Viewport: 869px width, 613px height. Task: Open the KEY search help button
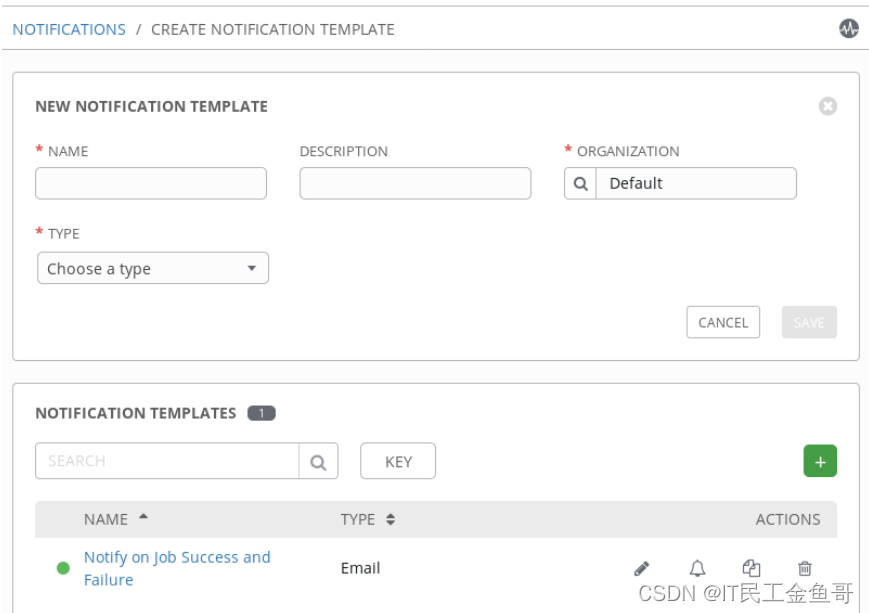[398, 461]
